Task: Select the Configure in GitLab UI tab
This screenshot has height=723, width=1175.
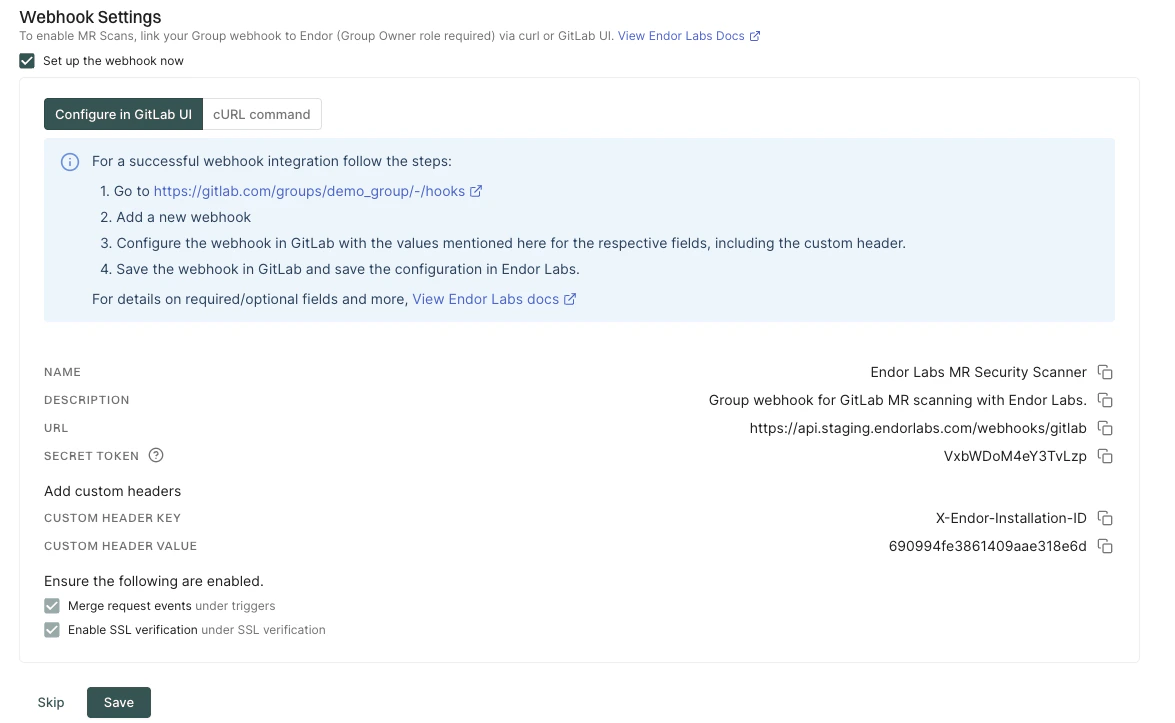Action: pos(123,114)
